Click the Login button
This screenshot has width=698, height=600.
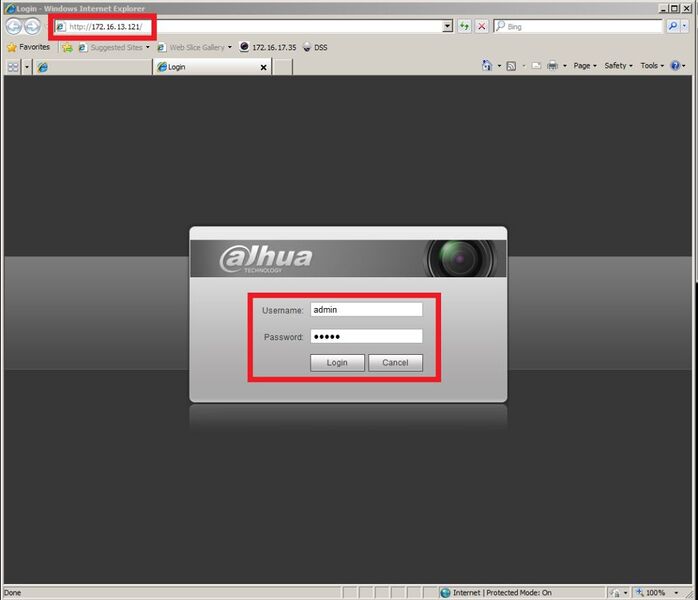point(337,363)
